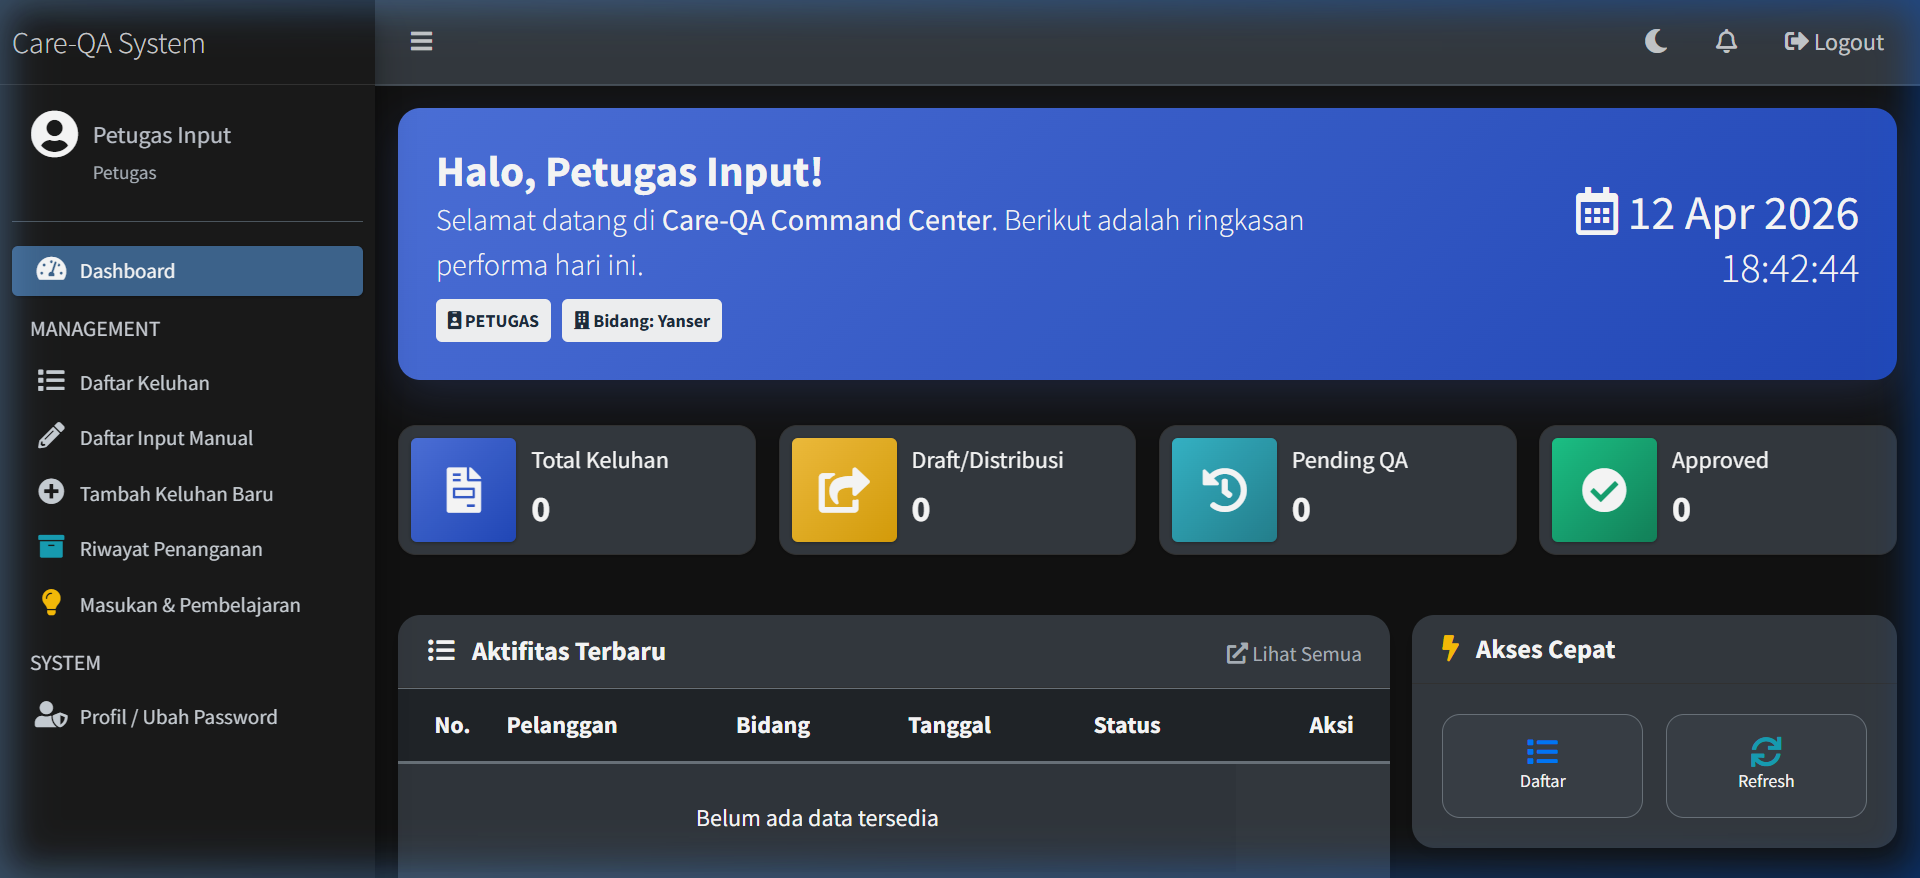Click the Bidang column header
This screenshot has width=1920, height=878.
tap(773, 726)
